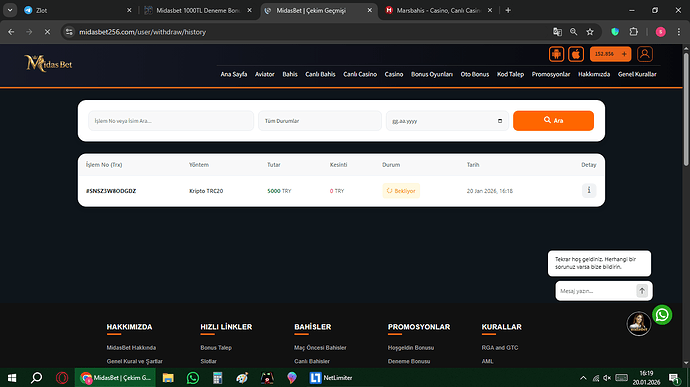Open Kod Talep menu item
The image size is (690, 387).
(510, 74)
